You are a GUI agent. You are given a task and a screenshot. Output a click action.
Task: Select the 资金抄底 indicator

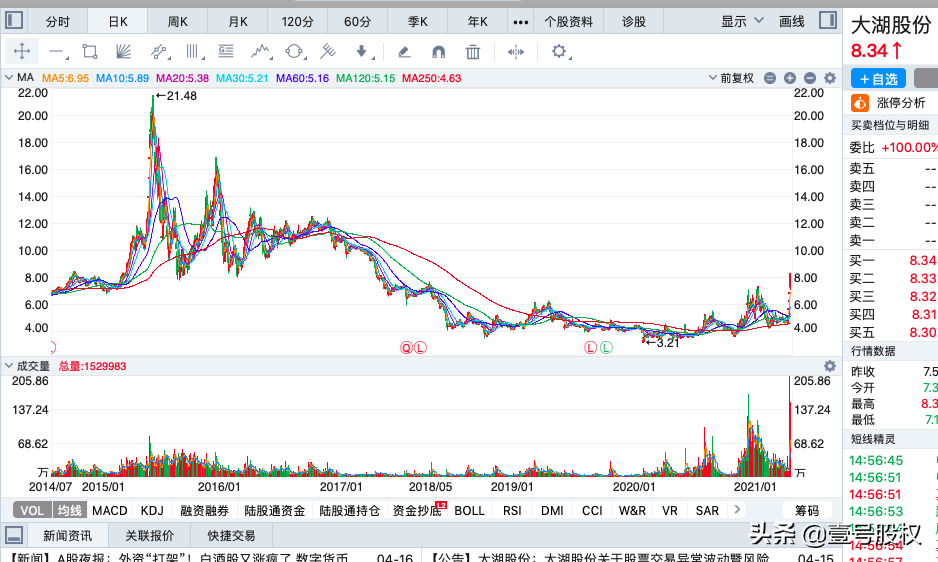pyautogui.click(x=417, y=511)
